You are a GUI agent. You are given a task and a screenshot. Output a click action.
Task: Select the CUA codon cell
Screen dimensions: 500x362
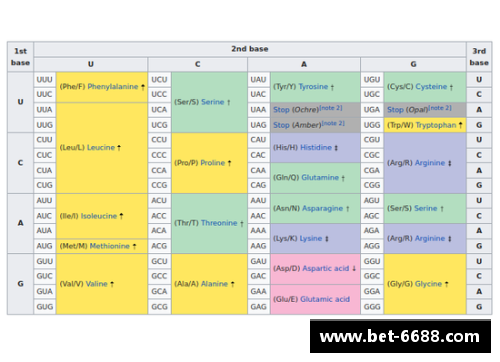(x=45, y=170)
